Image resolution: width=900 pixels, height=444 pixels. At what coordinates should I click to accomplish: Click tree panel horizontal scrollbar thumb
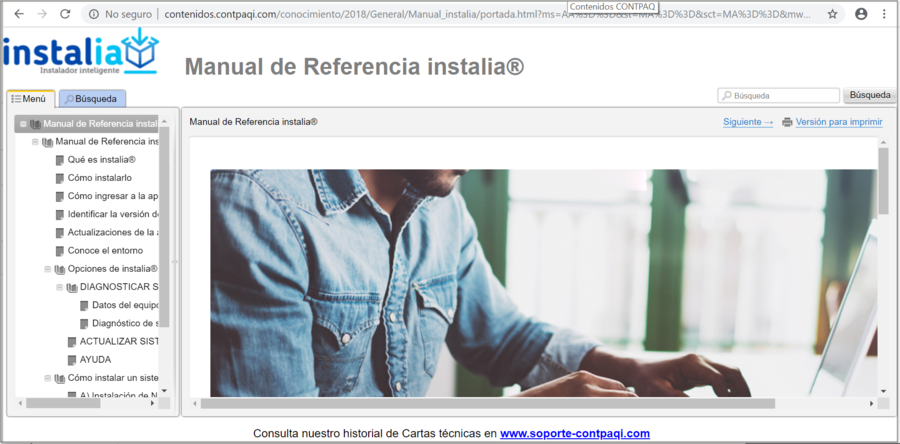tap(63, 403)
